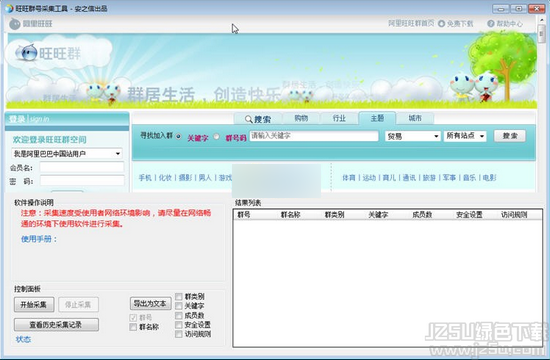Click the 成员数 column header
Screen dimensions: 550x360
pyautogui.click(x=422, y=214)
